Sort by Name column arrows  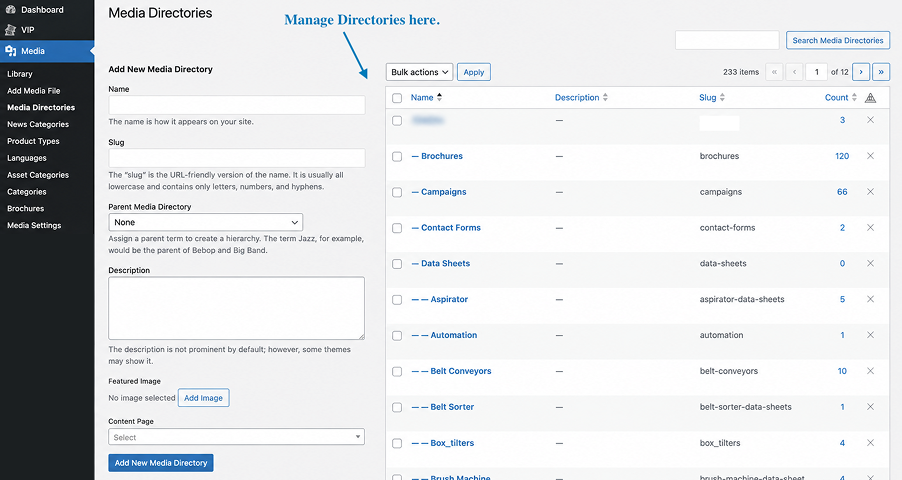click(x=439, y=97)
